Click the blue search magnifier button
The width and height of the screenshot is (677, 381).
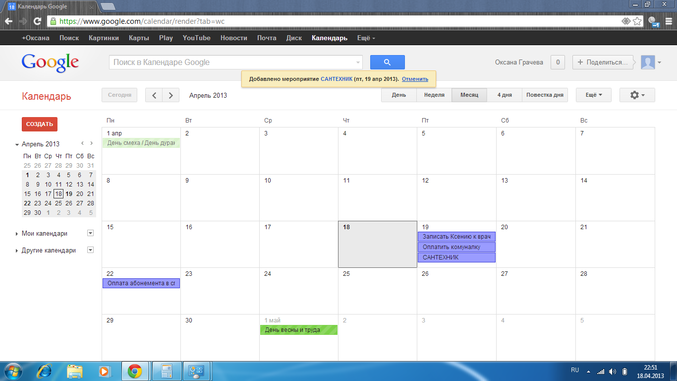(x=387, y=62)
